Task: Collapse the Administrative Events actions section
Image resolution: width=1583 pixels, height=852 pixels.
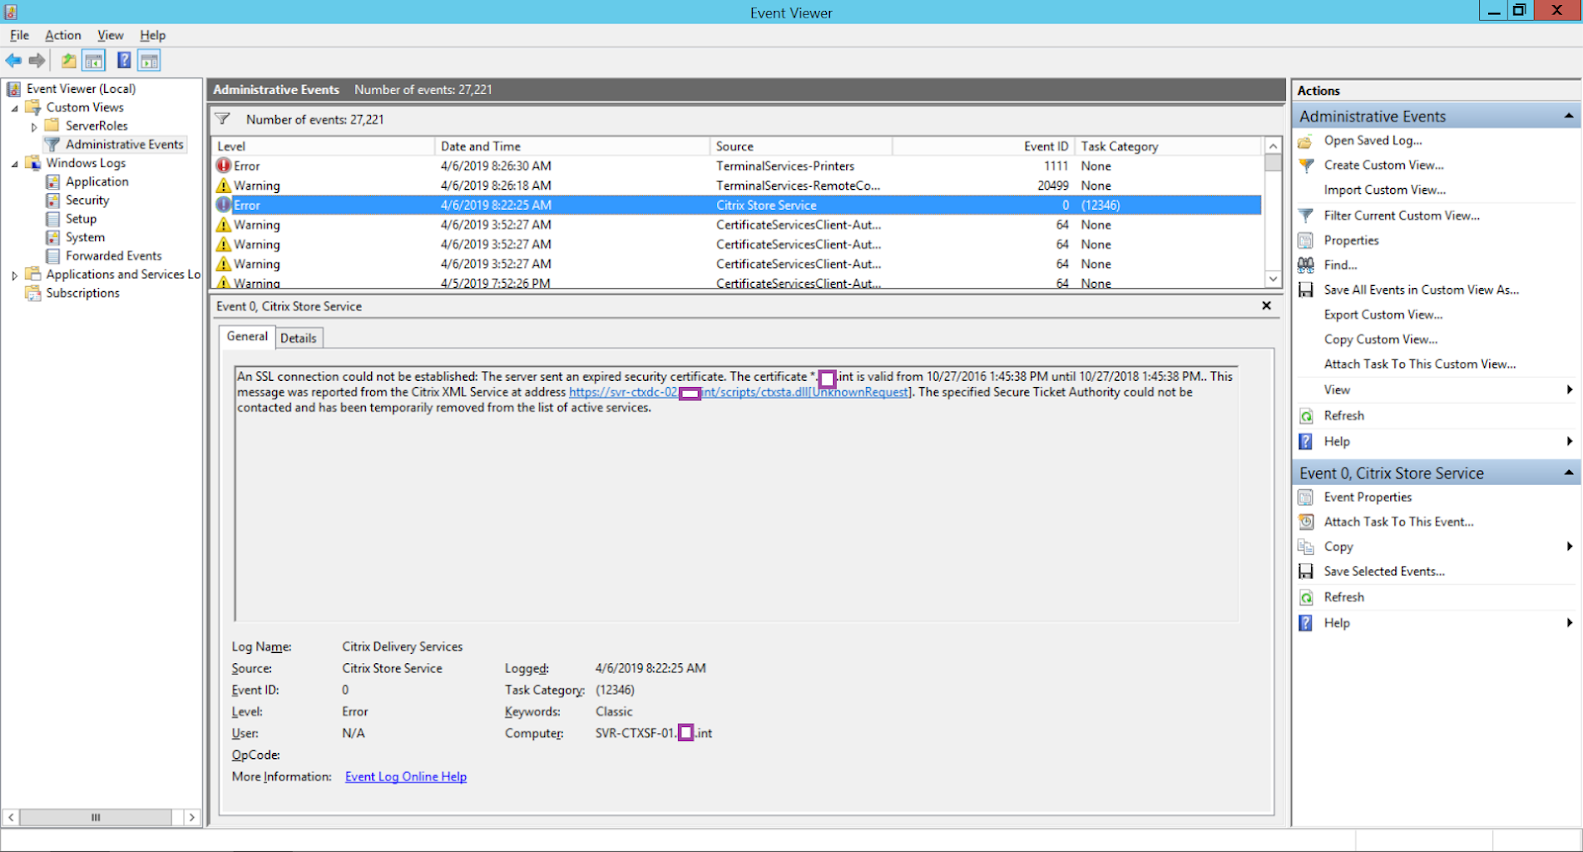Action: (1568, 117)
